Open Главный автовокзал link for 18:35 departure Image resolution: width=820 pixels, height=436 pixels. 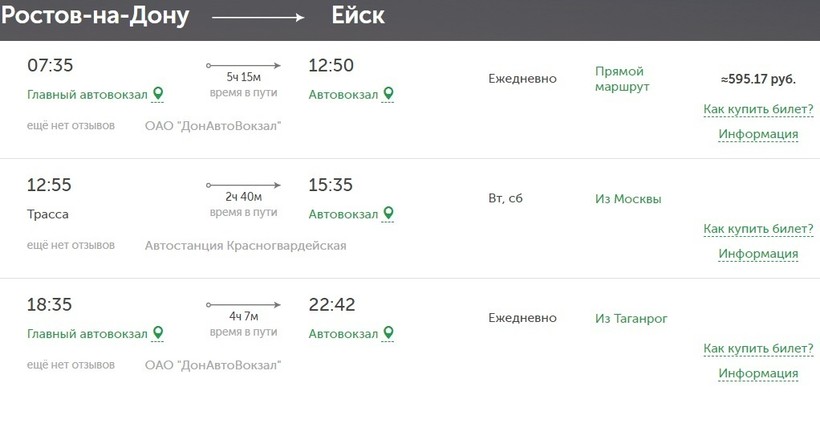point(87,333)
